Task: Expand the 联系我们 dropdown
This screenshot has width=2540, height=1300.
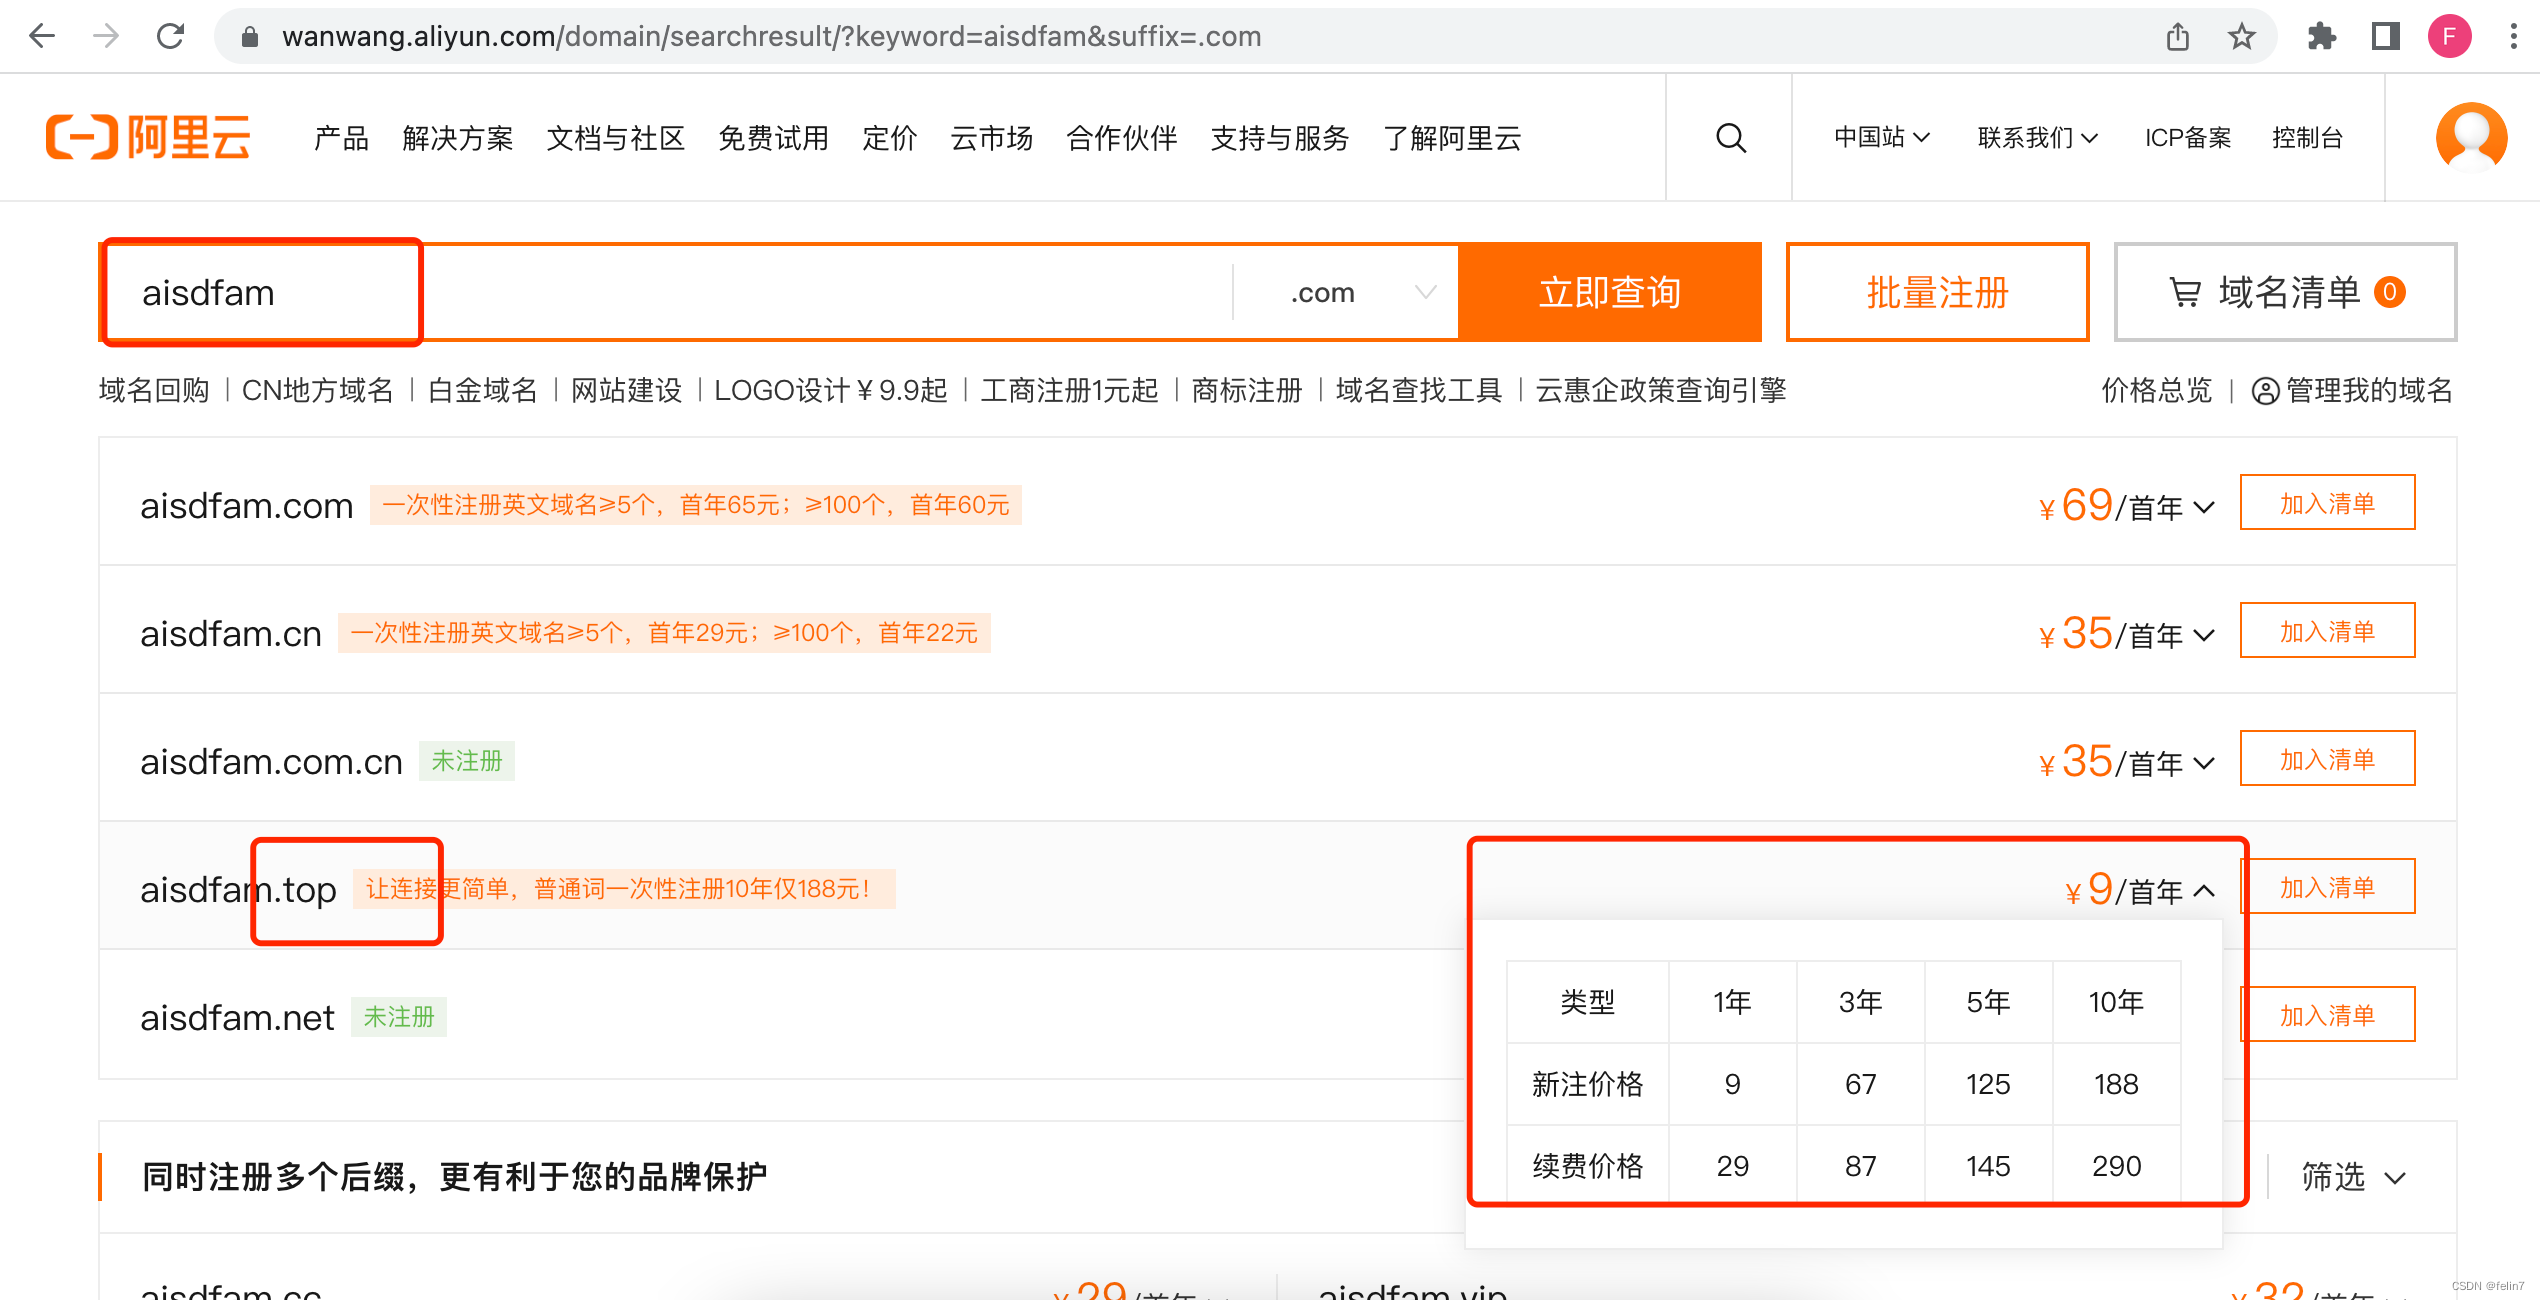Action: (x=2037, y=138)
